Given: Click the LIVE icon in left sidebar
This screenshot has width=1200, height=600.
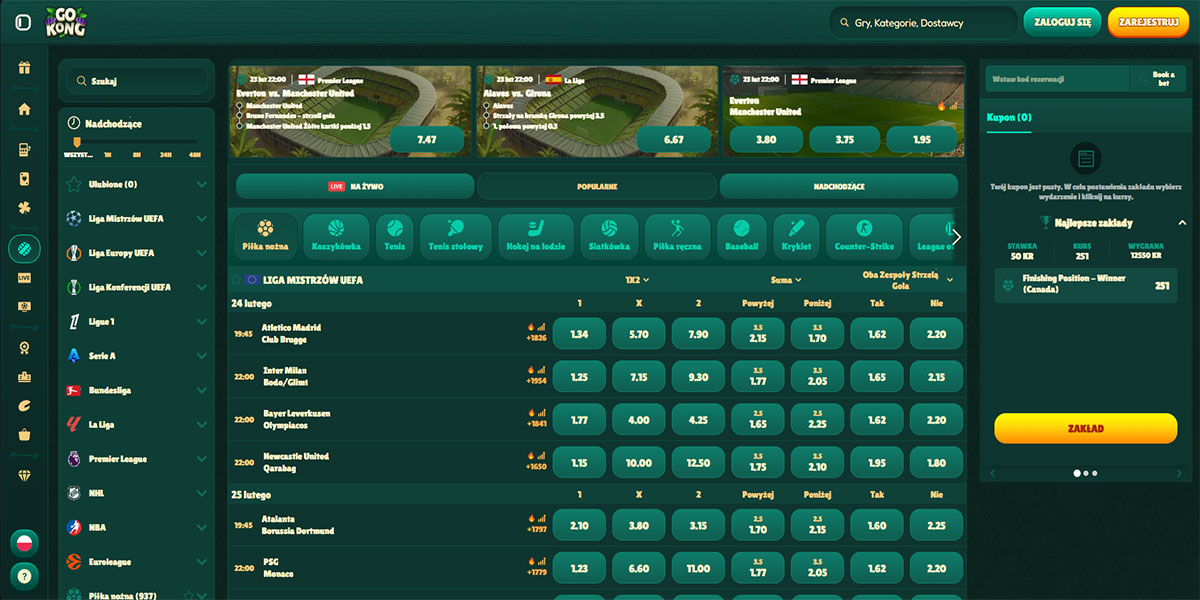Looking at the screenshot, I should (x=24, y=277).
